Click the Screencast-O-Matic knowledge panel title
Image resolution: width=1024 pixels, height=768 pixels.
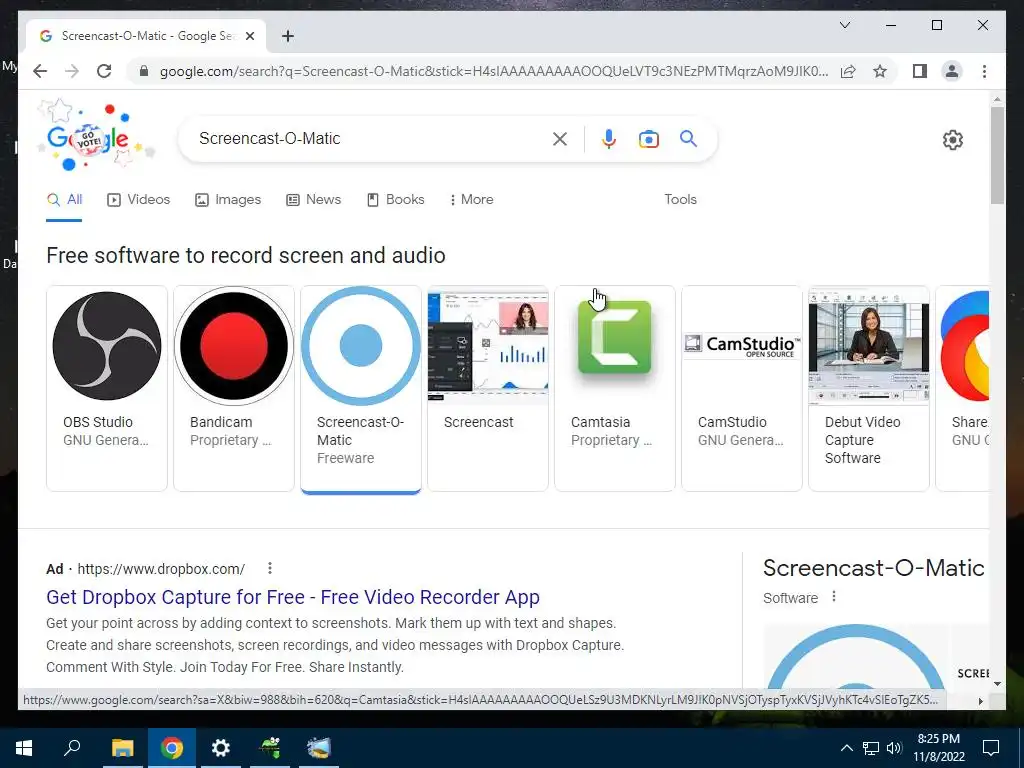tap(874, 568)
